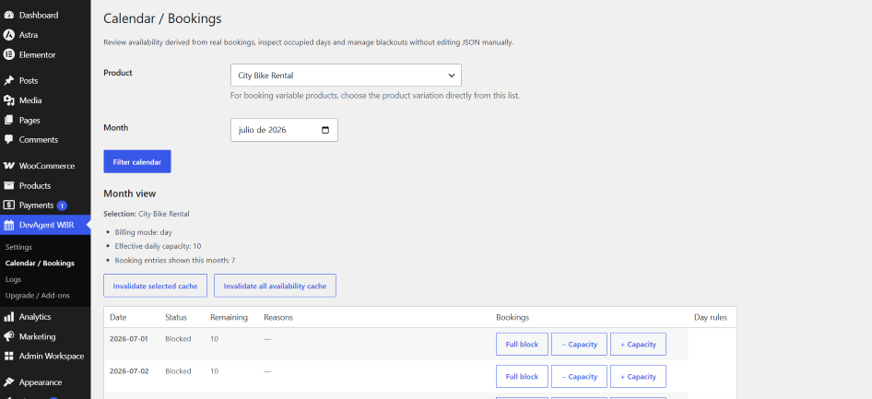Click Full block for 2026-07-02
The image size is (872, 399).
522,376
